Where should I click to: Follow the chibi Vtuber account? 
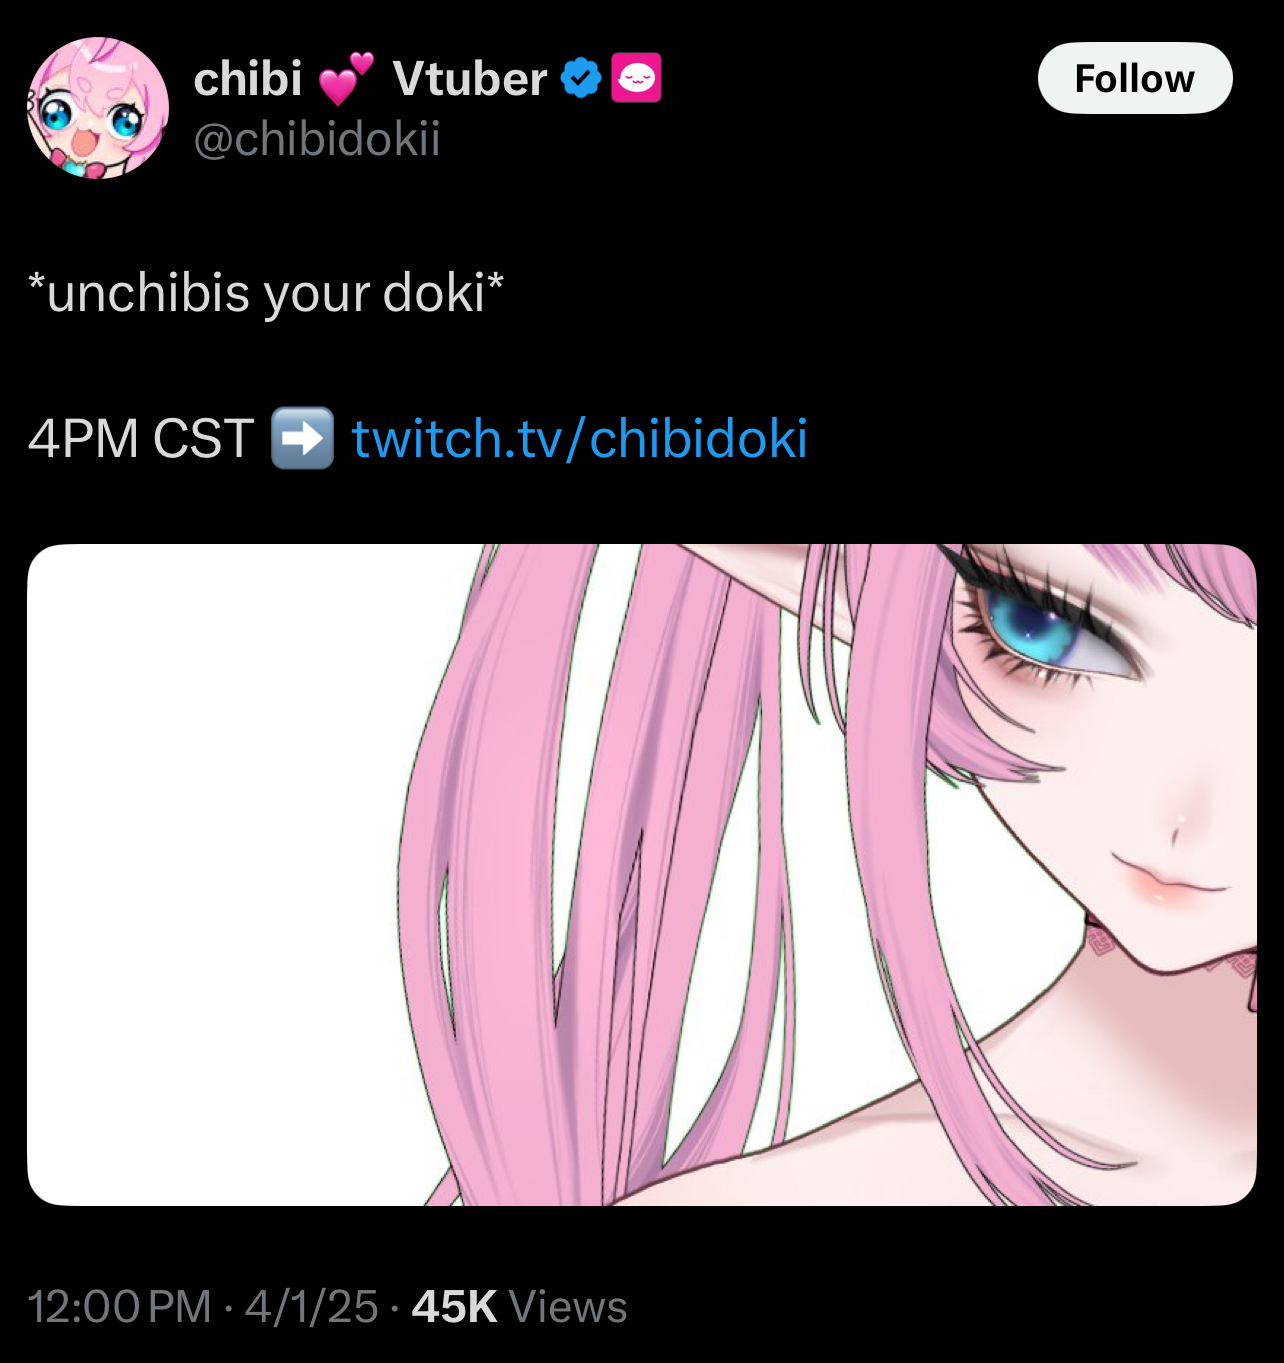[x=1135, y=78]
